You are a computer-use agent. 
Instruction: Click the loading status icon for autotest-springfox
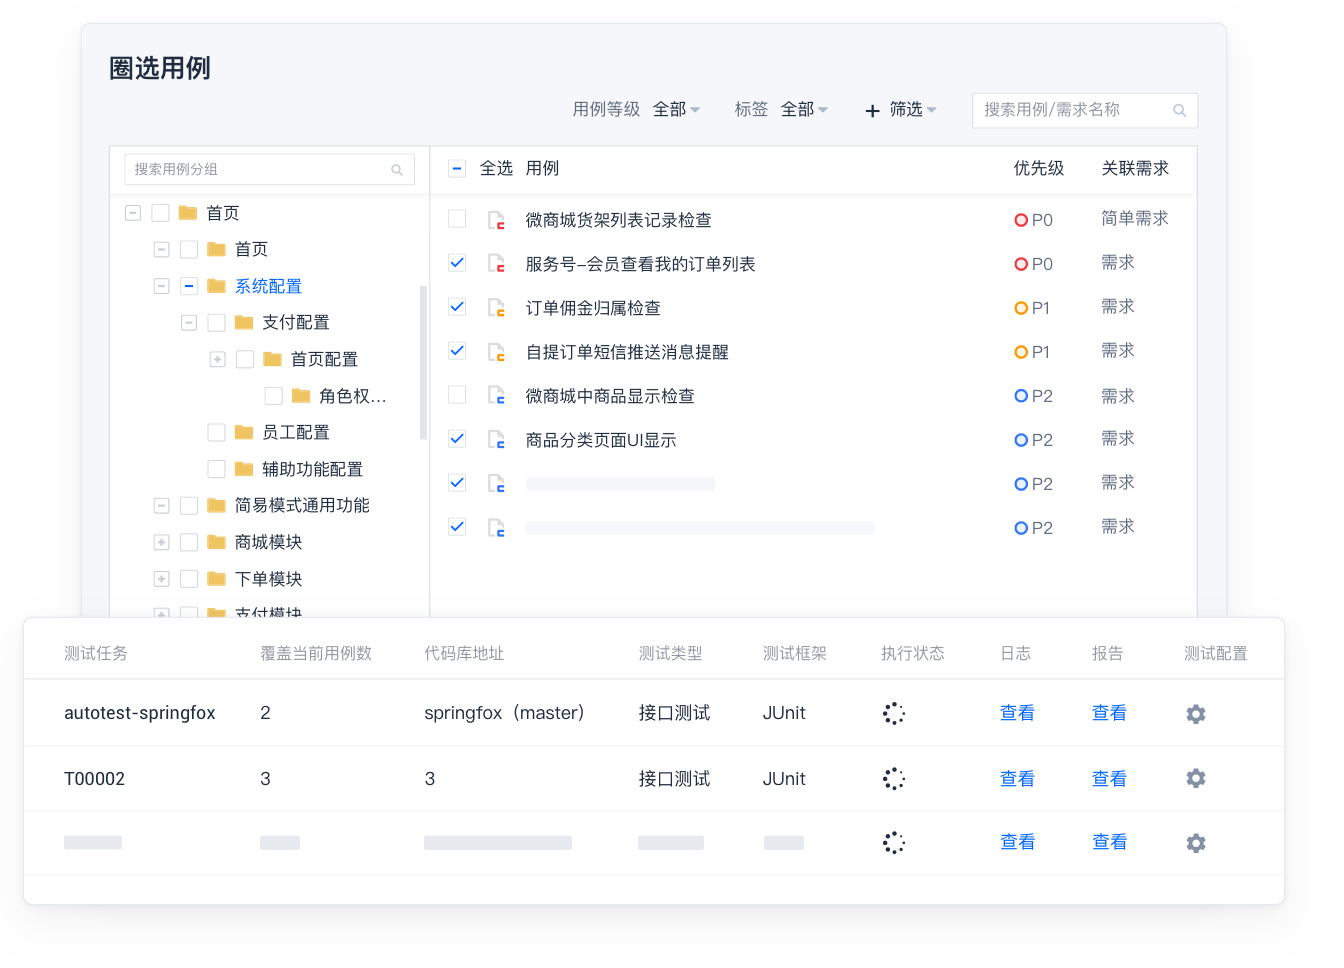893,714
